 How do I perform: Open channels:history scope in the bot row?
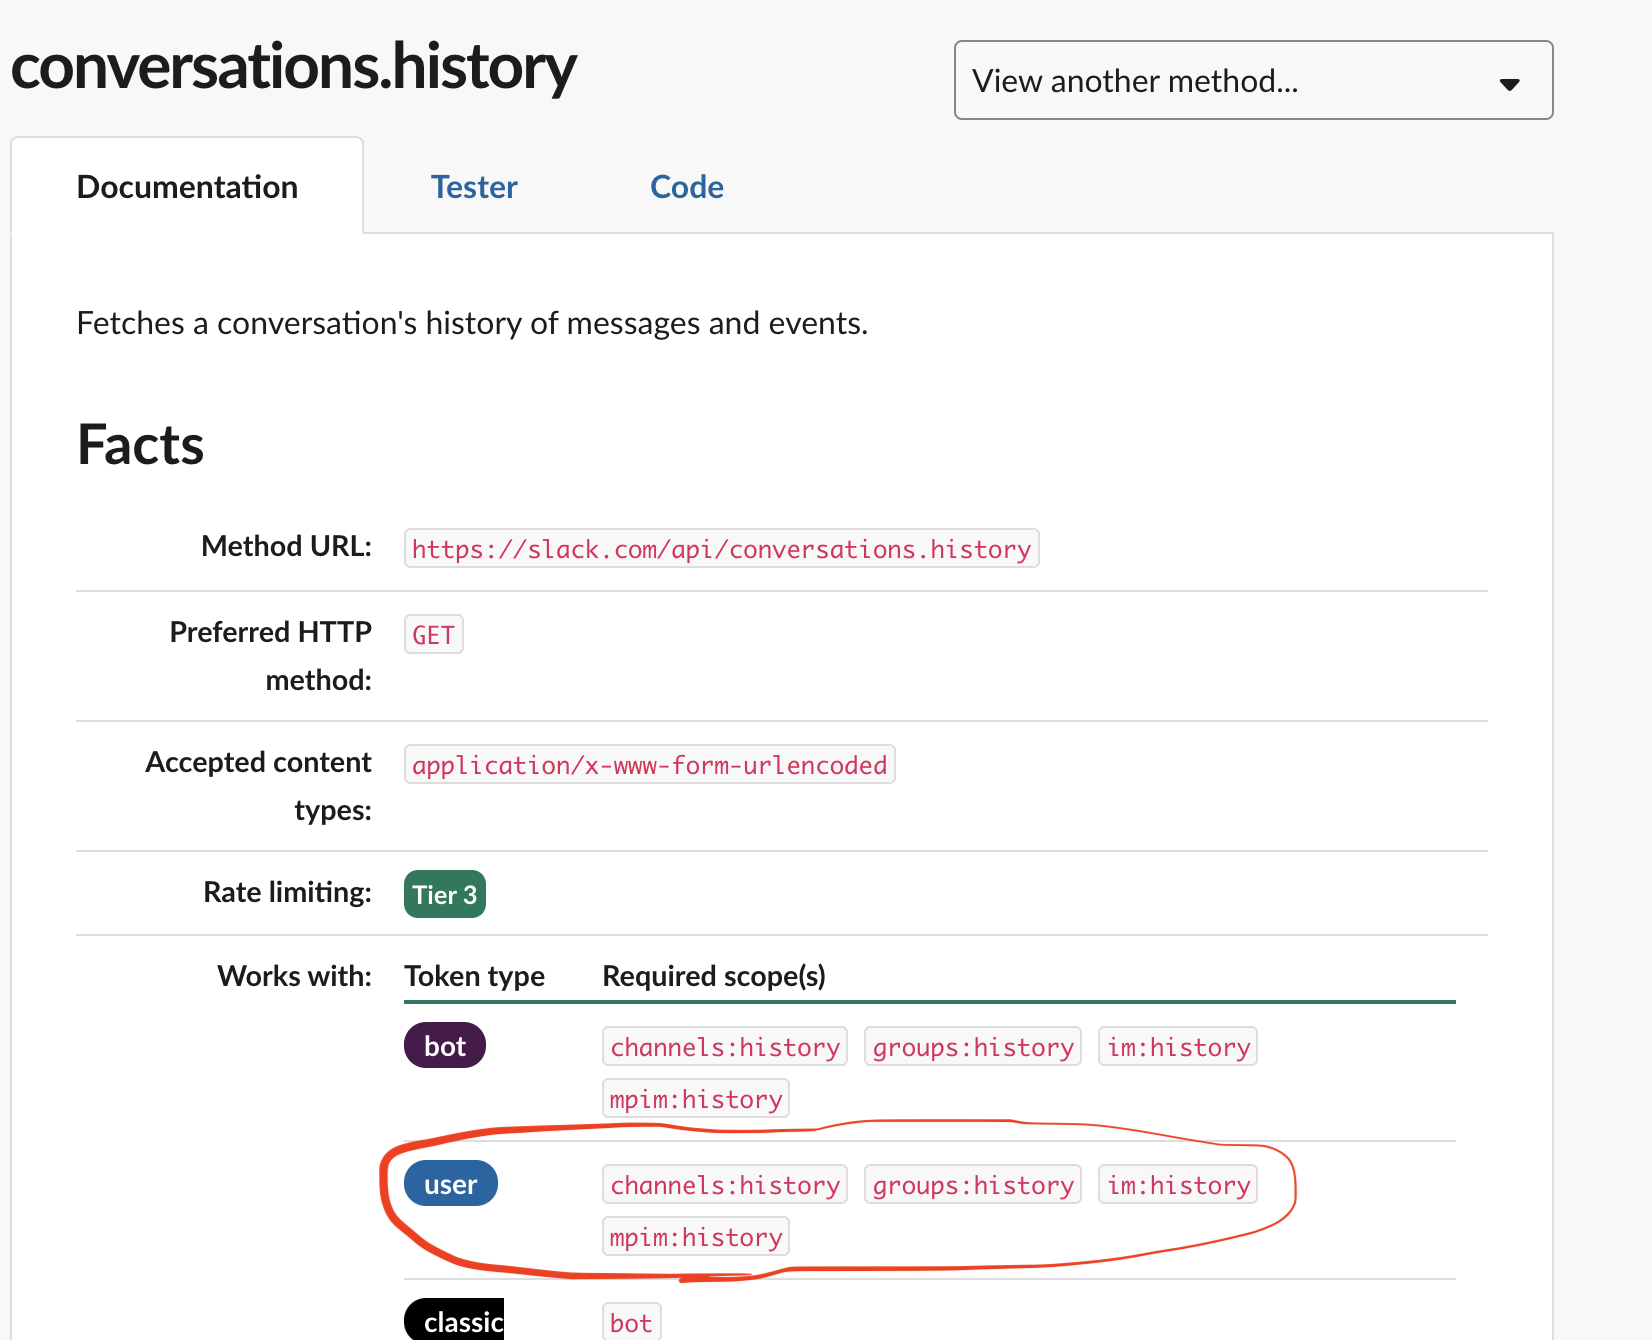(x=725, y=1047)
